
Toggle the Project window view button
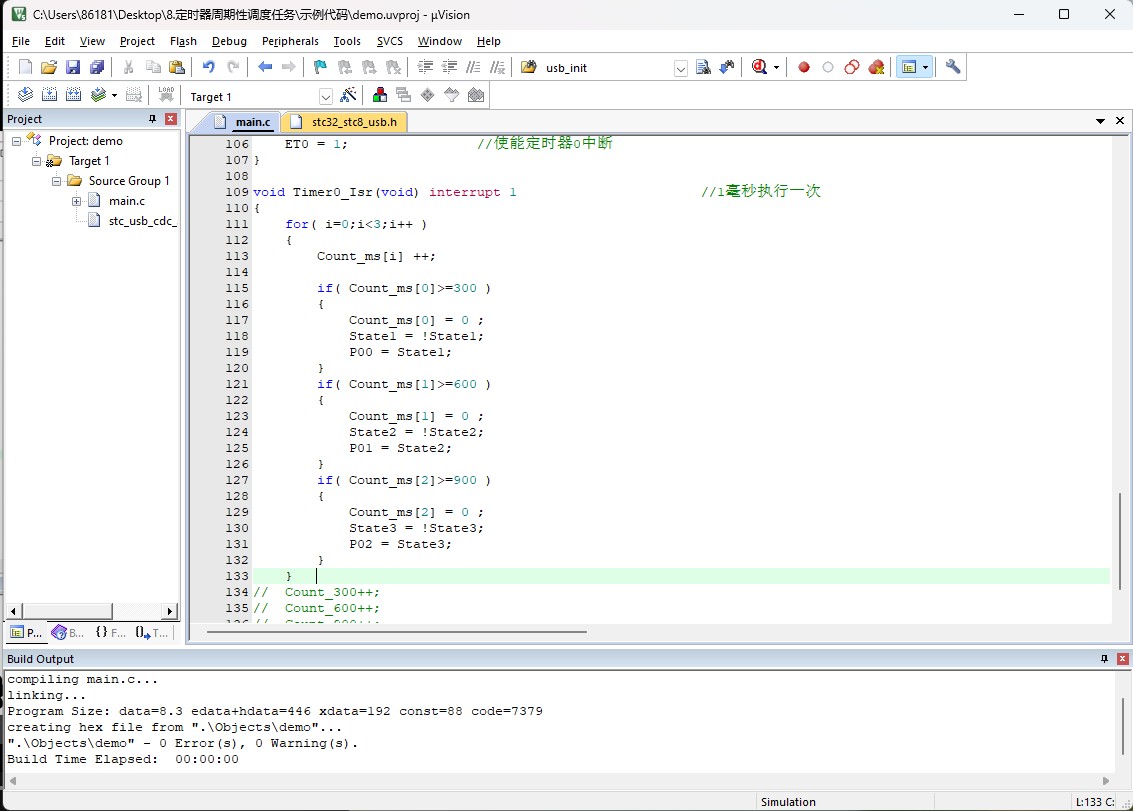pyautogui.click(x=909, y=67)
